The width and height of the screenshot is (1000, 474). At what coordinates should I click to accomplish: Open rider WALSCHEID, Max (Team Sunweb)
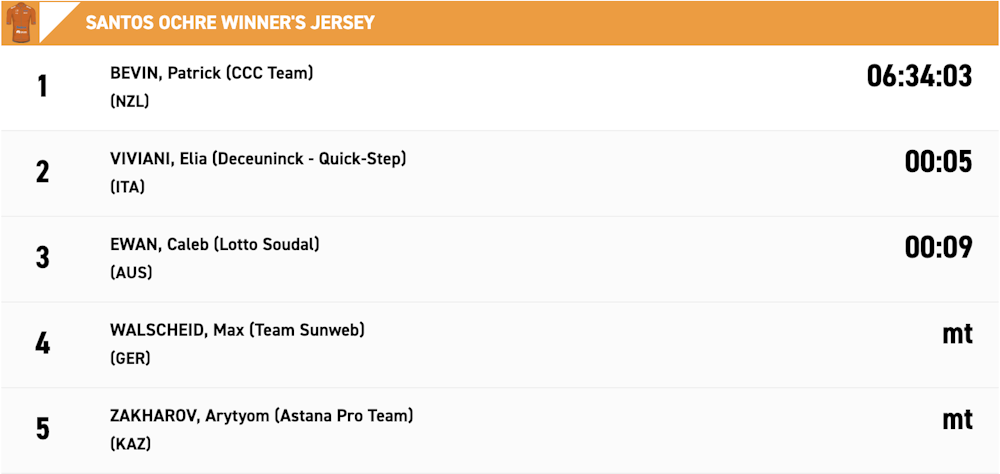point(237,330)
